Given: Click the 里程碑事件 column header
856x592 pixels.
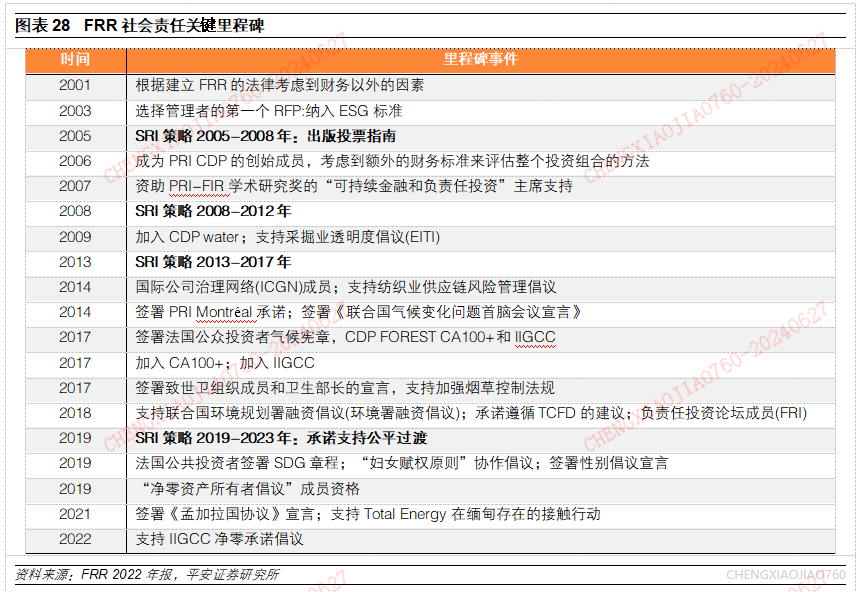Looking at the screenshot, I should tap(480, 59).
